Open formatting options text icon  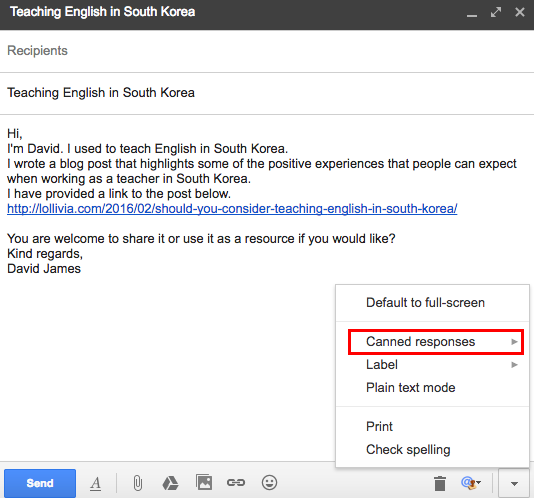point(96,483)
